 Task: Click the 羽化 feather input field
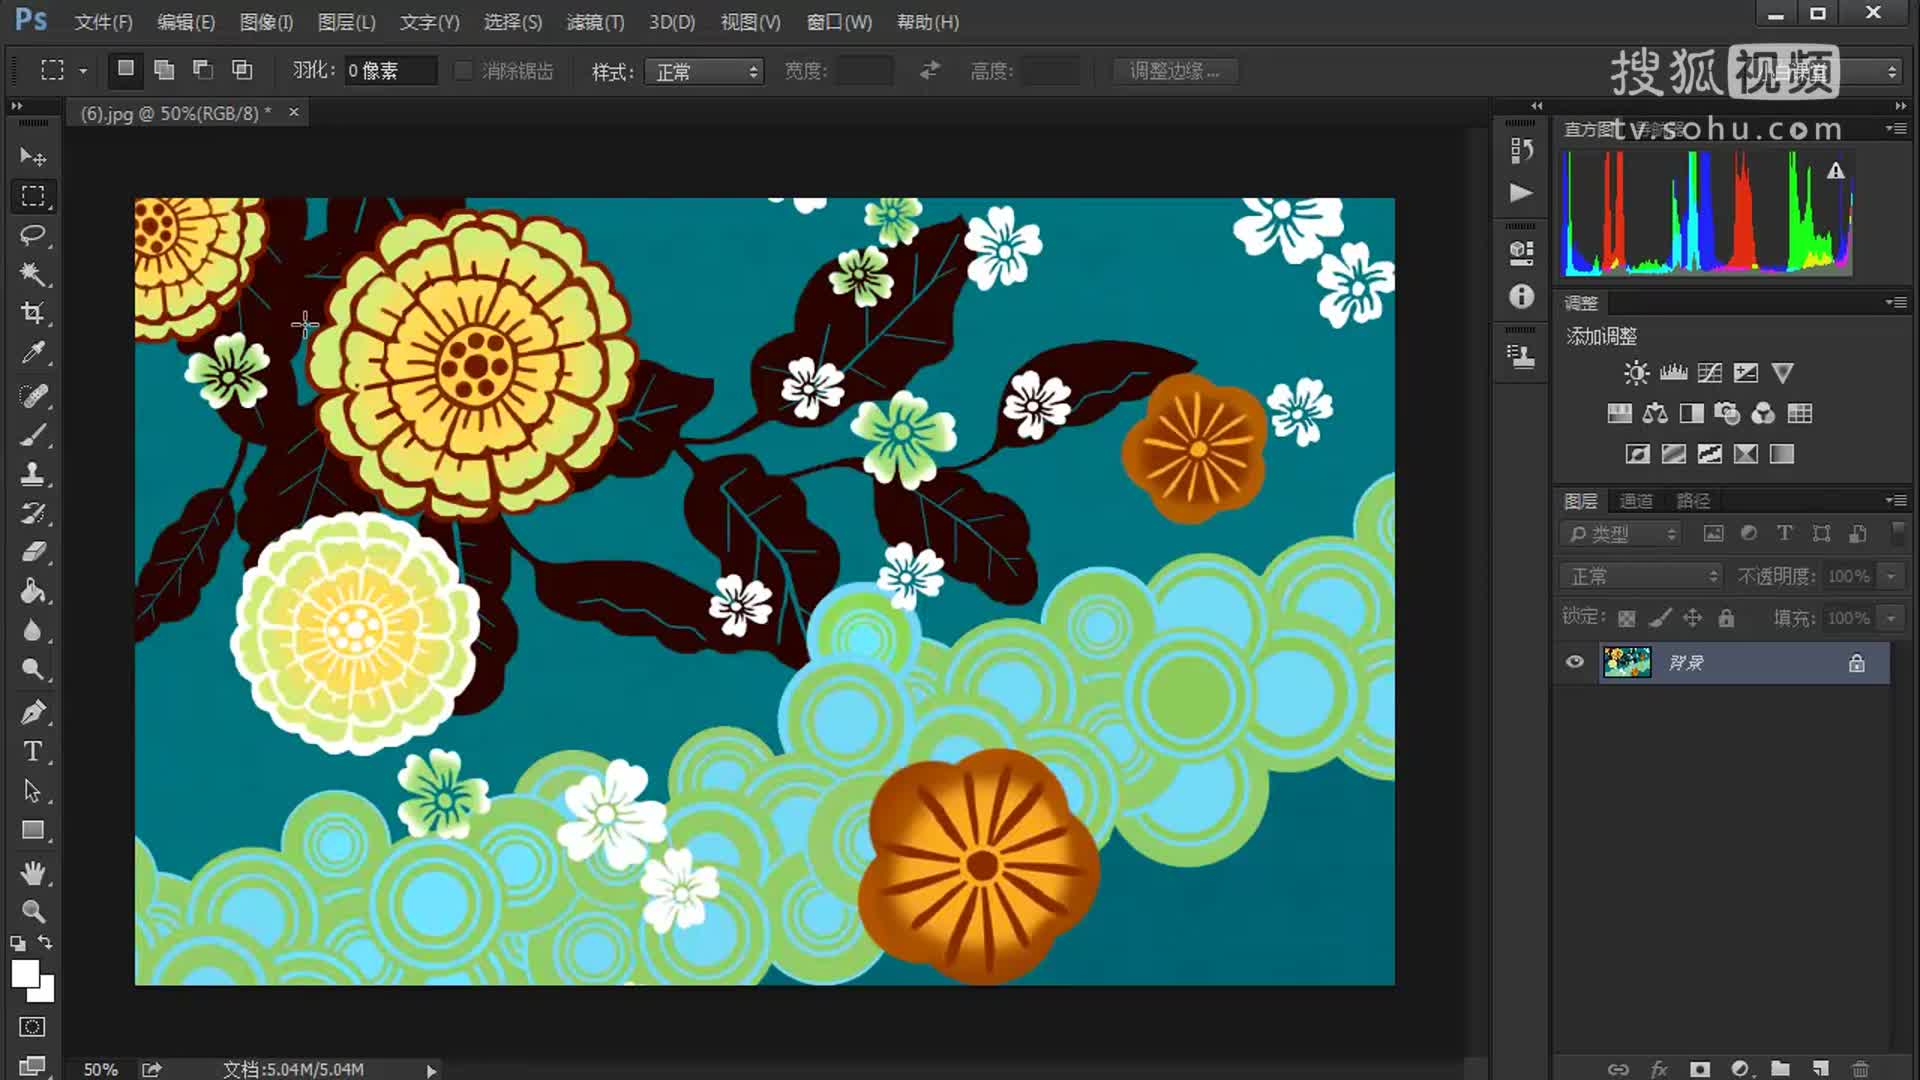pyautogui.click(x=390, y=71)
